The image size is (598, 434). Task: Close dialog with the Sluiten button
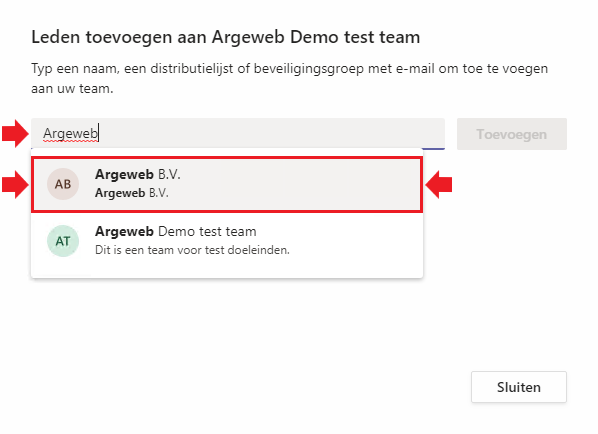pos(519,387)
